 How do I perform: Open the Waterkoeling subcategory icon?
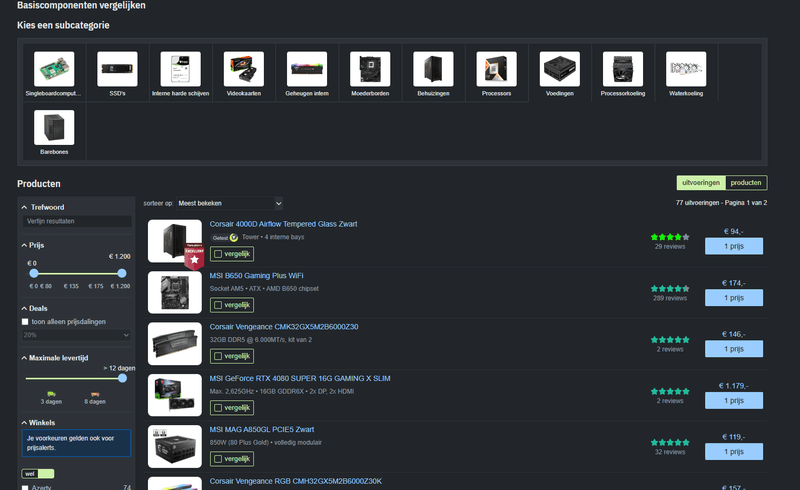686,69
